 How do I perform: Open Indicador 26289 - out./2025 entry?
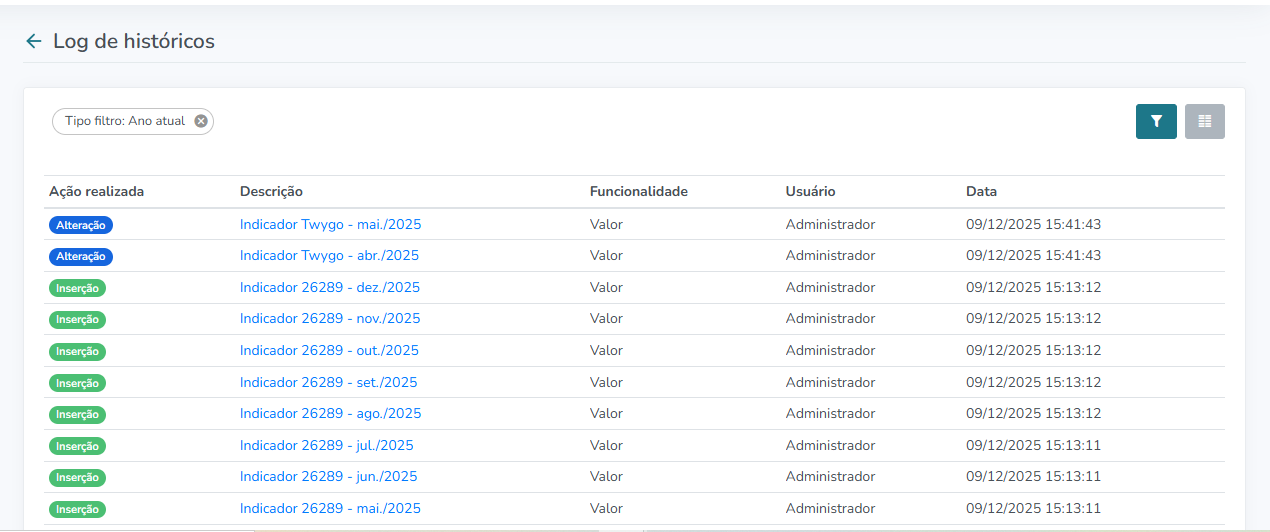click(329, 350)
